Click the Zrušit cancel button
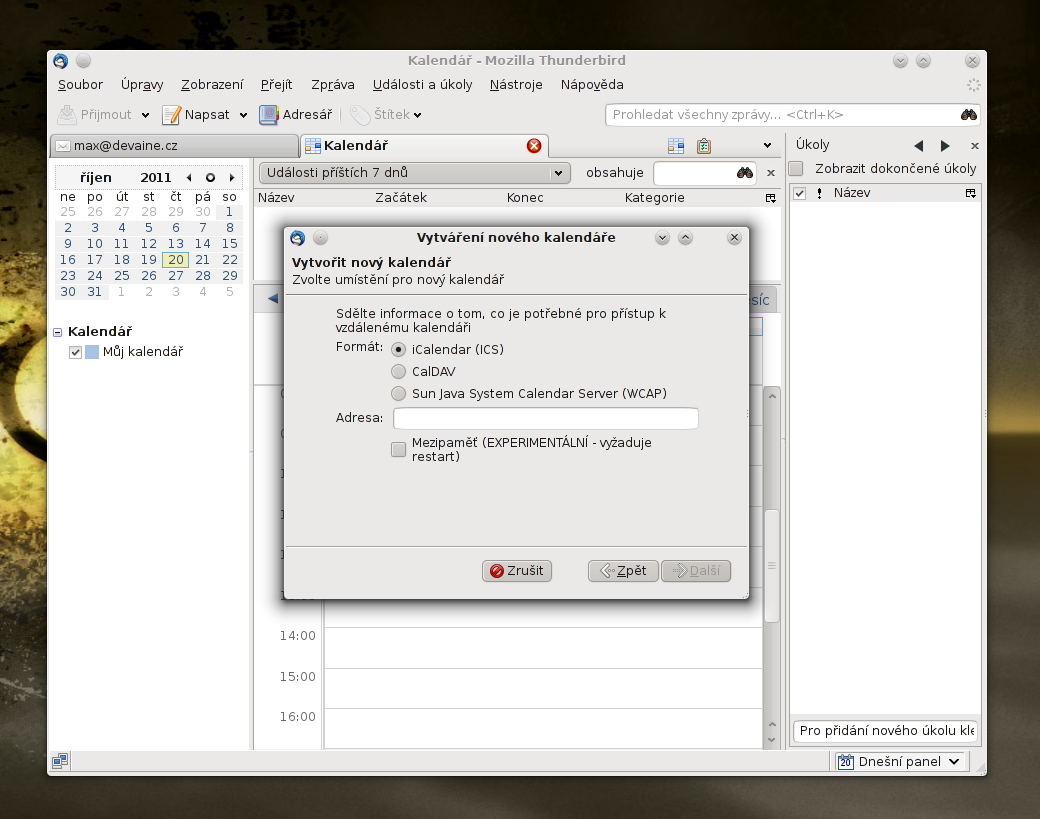 [x=517, y=571]
